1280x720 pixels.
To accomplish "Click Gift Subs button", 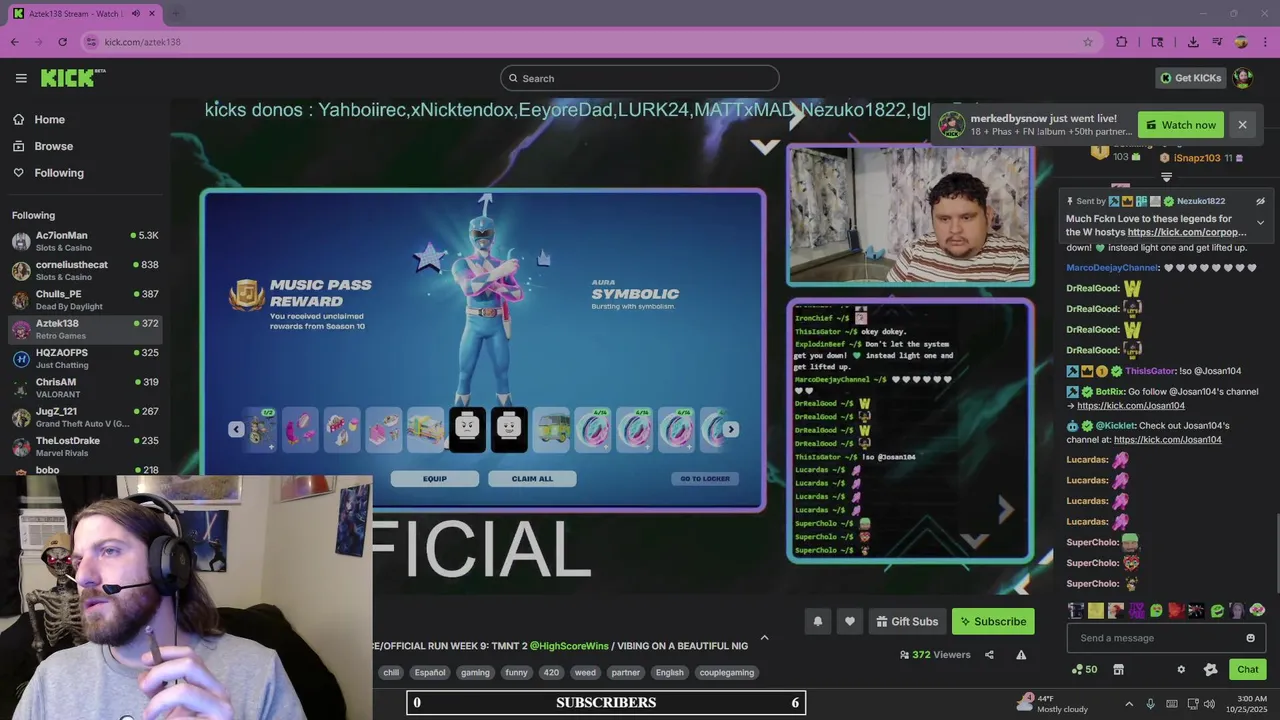I will 907,621.
